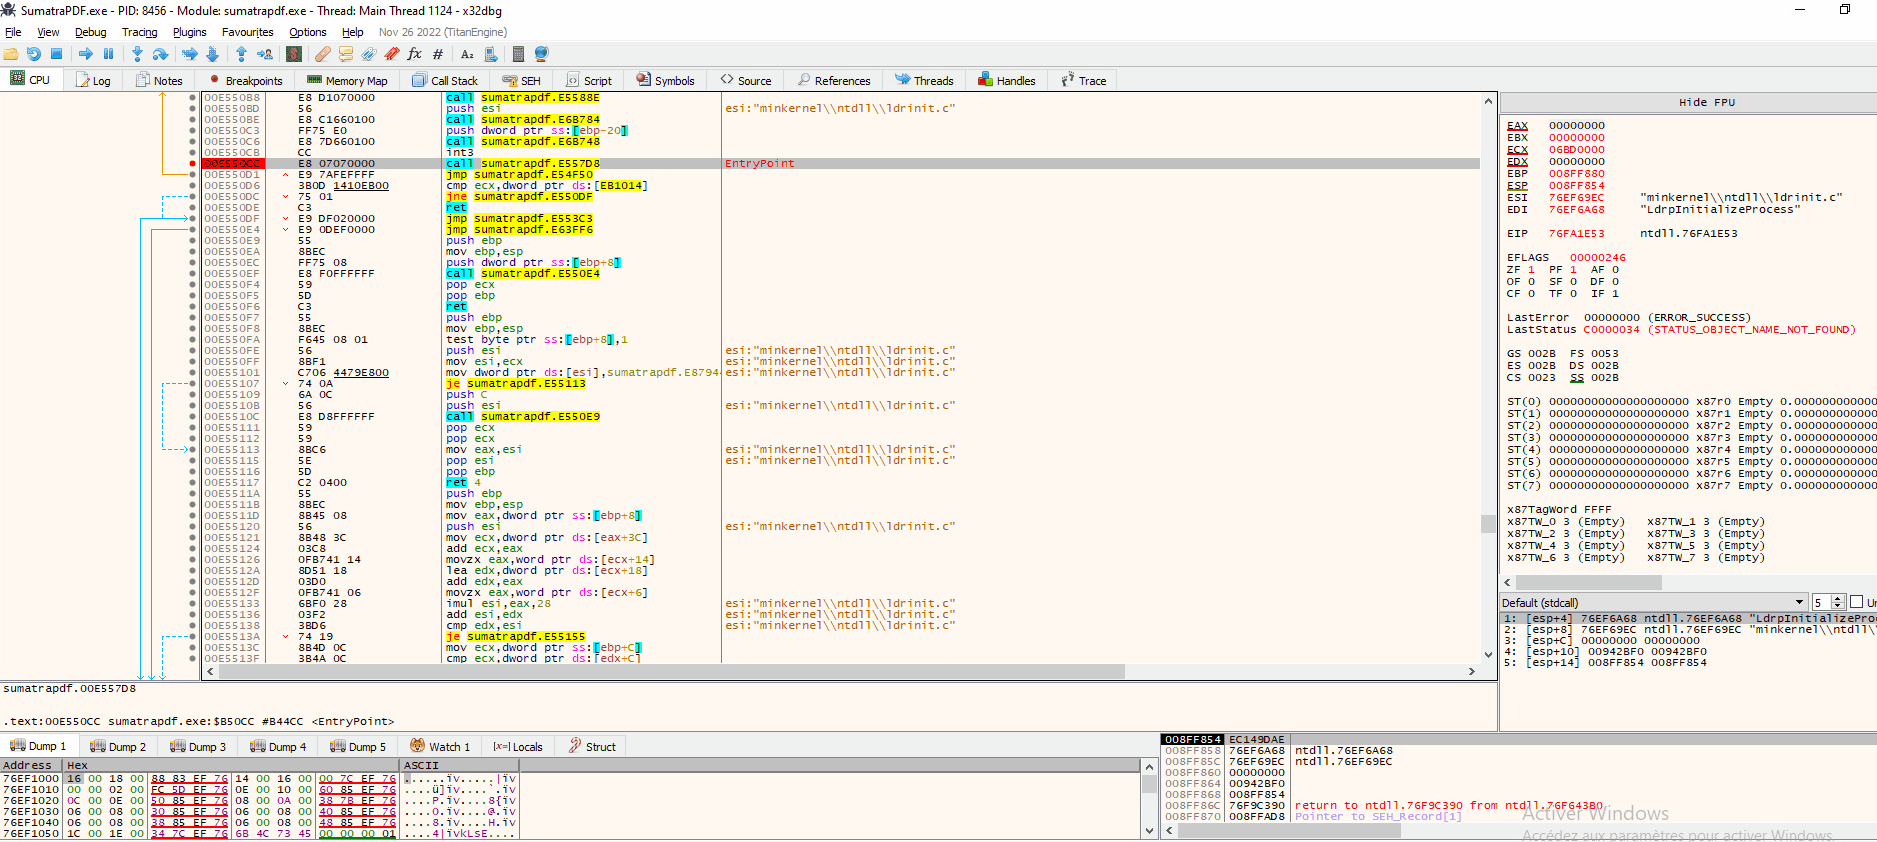Toggle breakpoint bullet at address 00E55126
This screenshot has width=1877, height=842.
(192, 559)
